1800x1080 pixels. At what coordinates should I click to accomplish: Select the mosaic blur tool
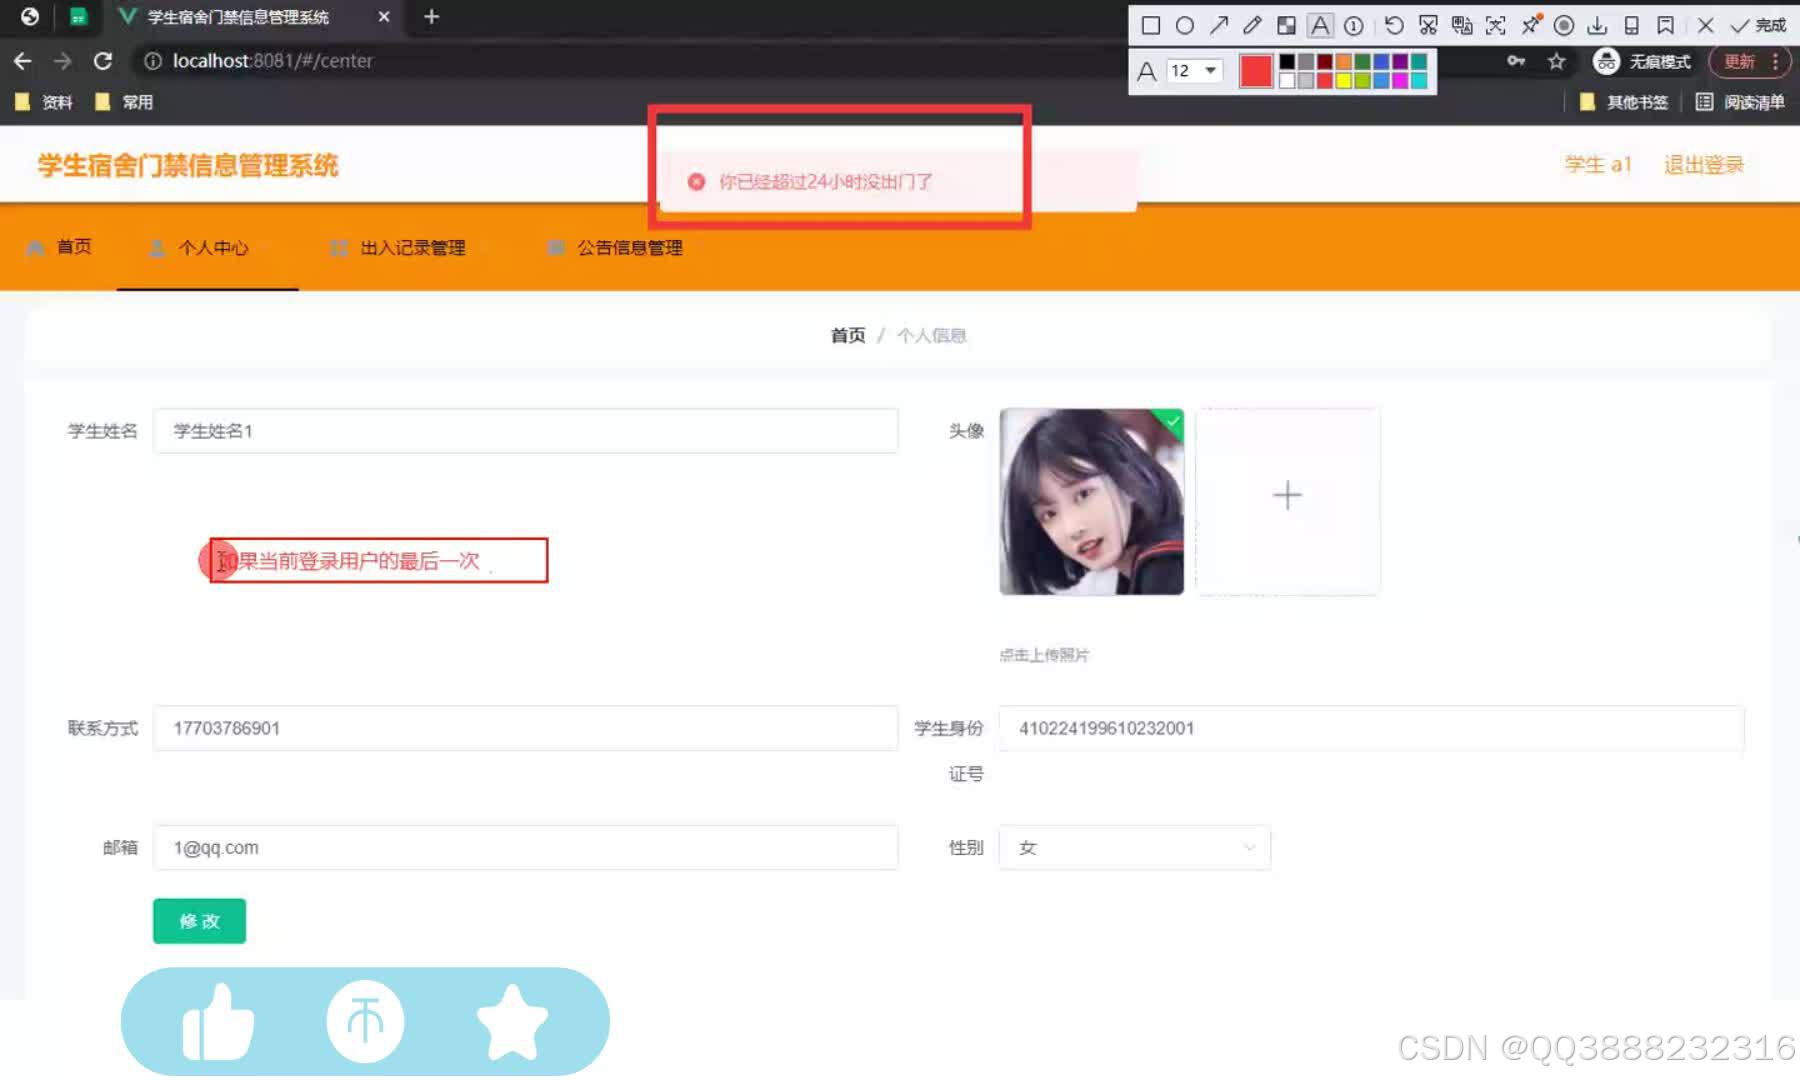[1288, 25]
